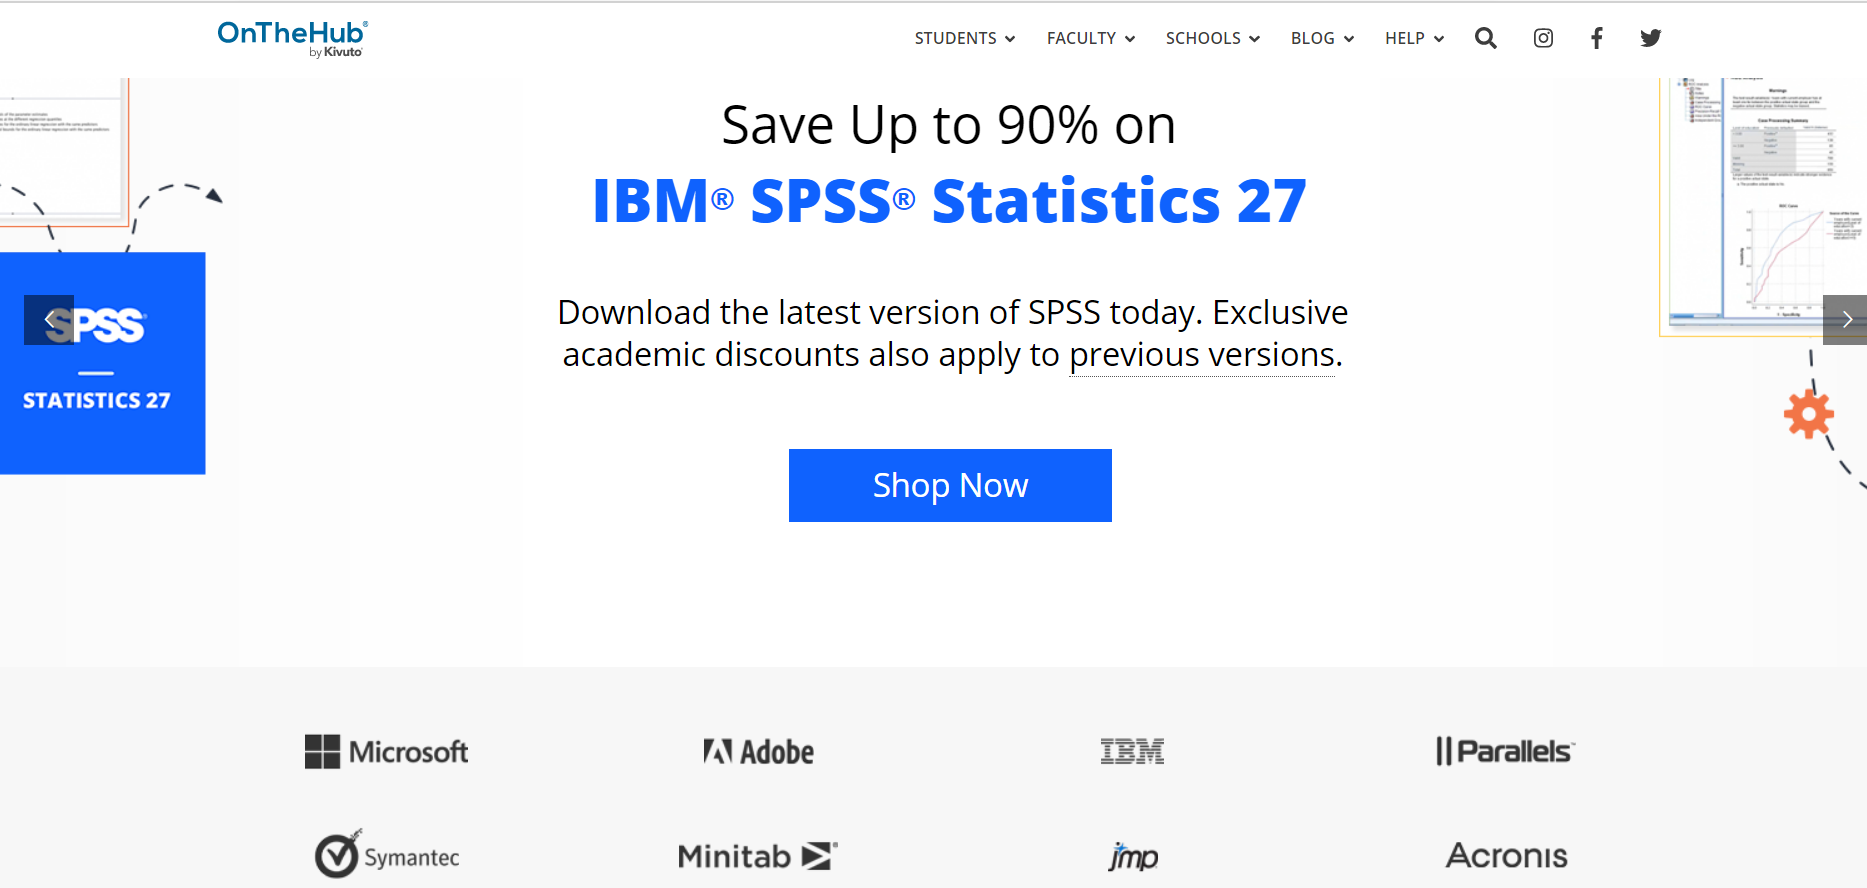1867x888 pixels.
Task: Select the SPSS Statistics 27 blue tile
Action: tap(102, 363)
